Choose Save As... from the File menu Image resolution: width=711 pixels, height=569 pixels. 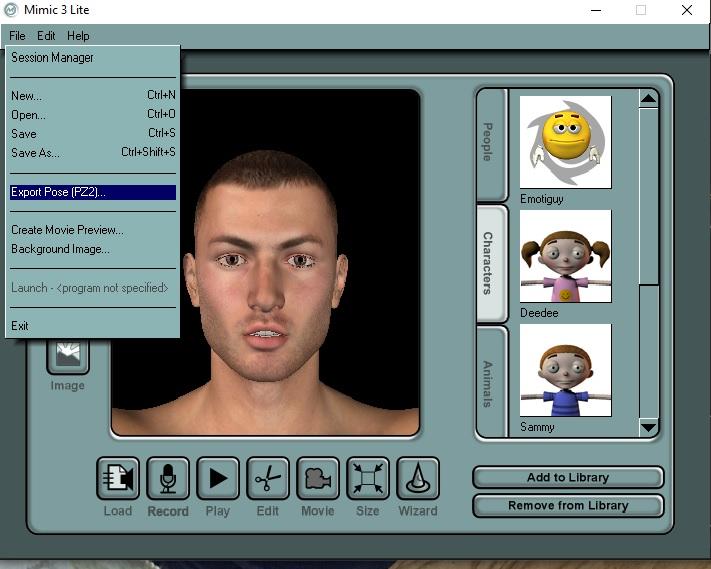[93, 153]
